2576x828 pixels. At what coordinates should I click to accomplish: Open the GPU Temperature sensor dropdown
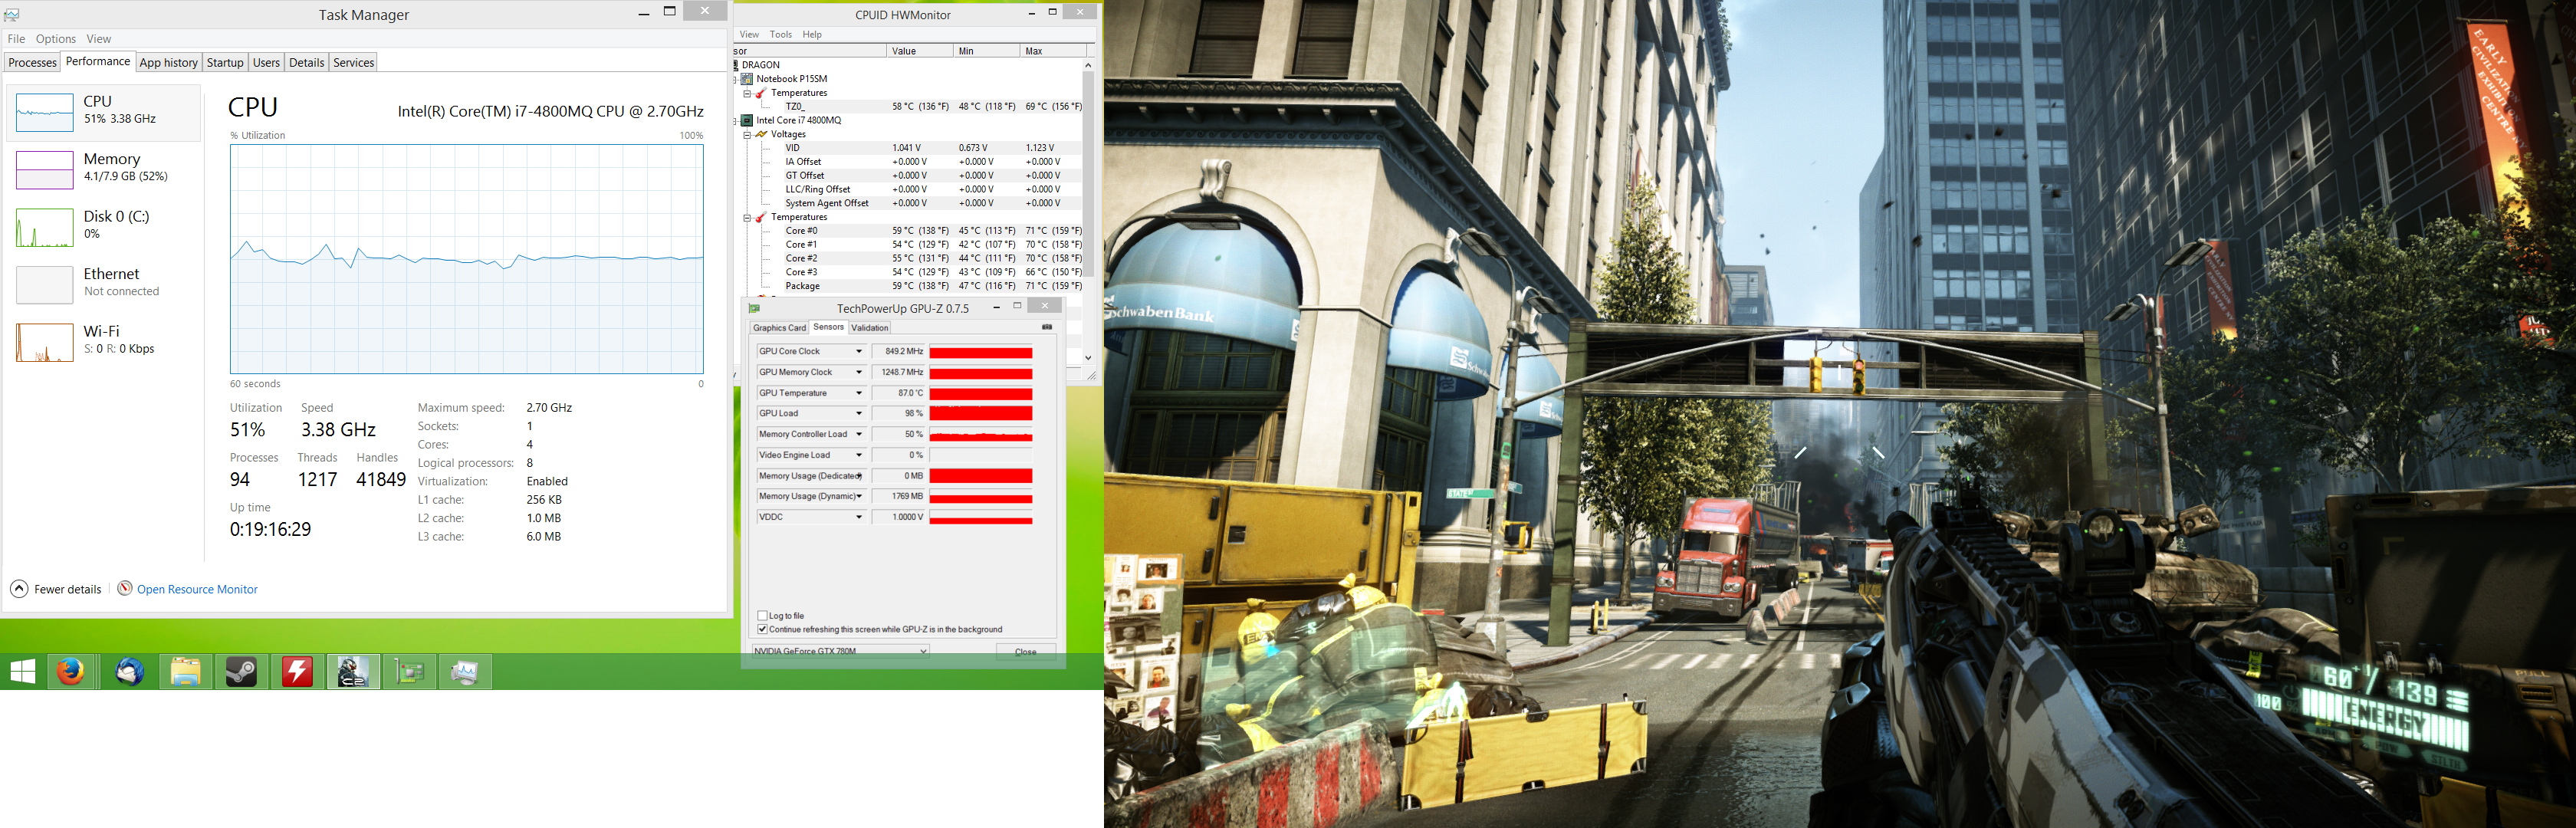pos(858,393)
